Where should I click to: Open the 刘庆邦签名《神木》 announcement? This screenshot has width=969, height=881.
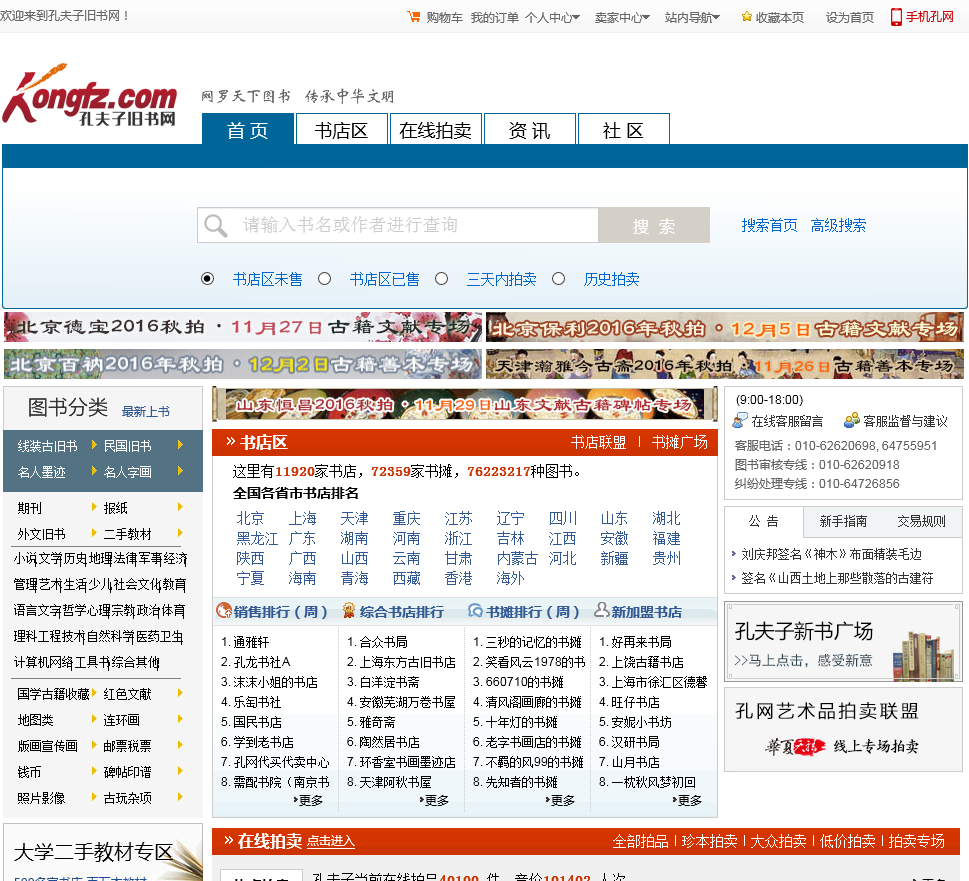coord(831,554)
